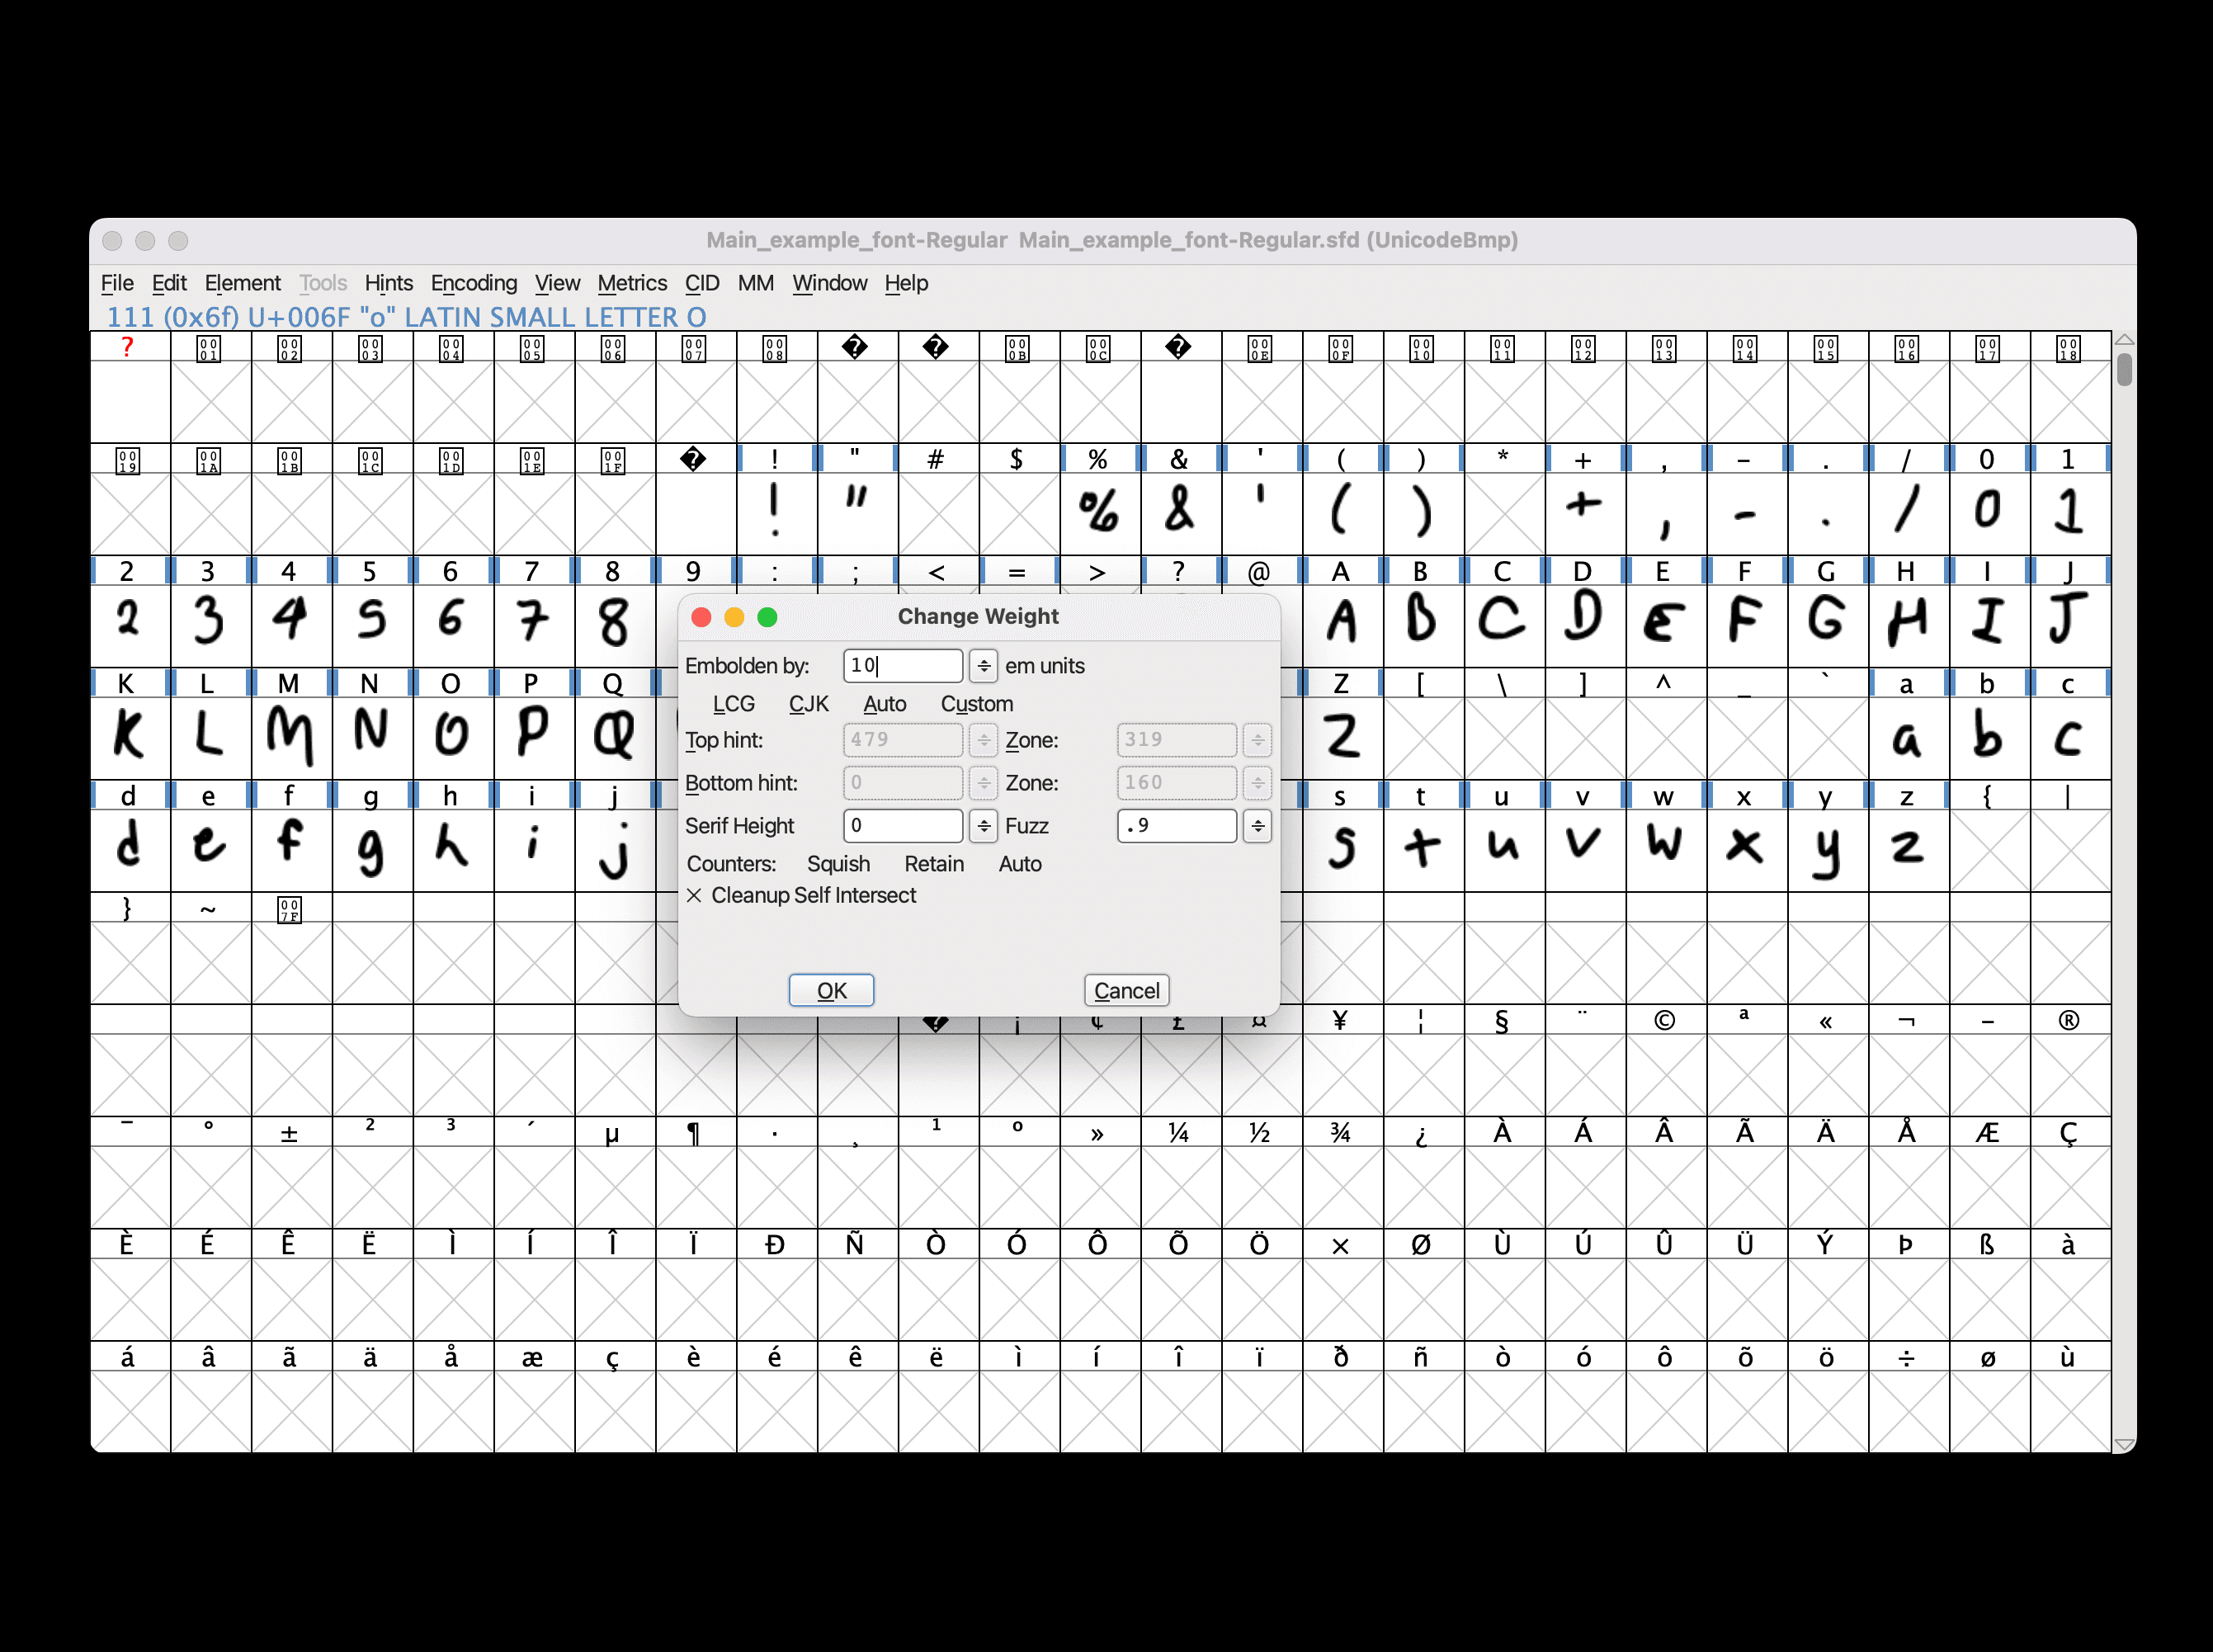Select the LCG radio option
The height and width of the screenshot is (1652, 2213).
click(x=733, y=704)
